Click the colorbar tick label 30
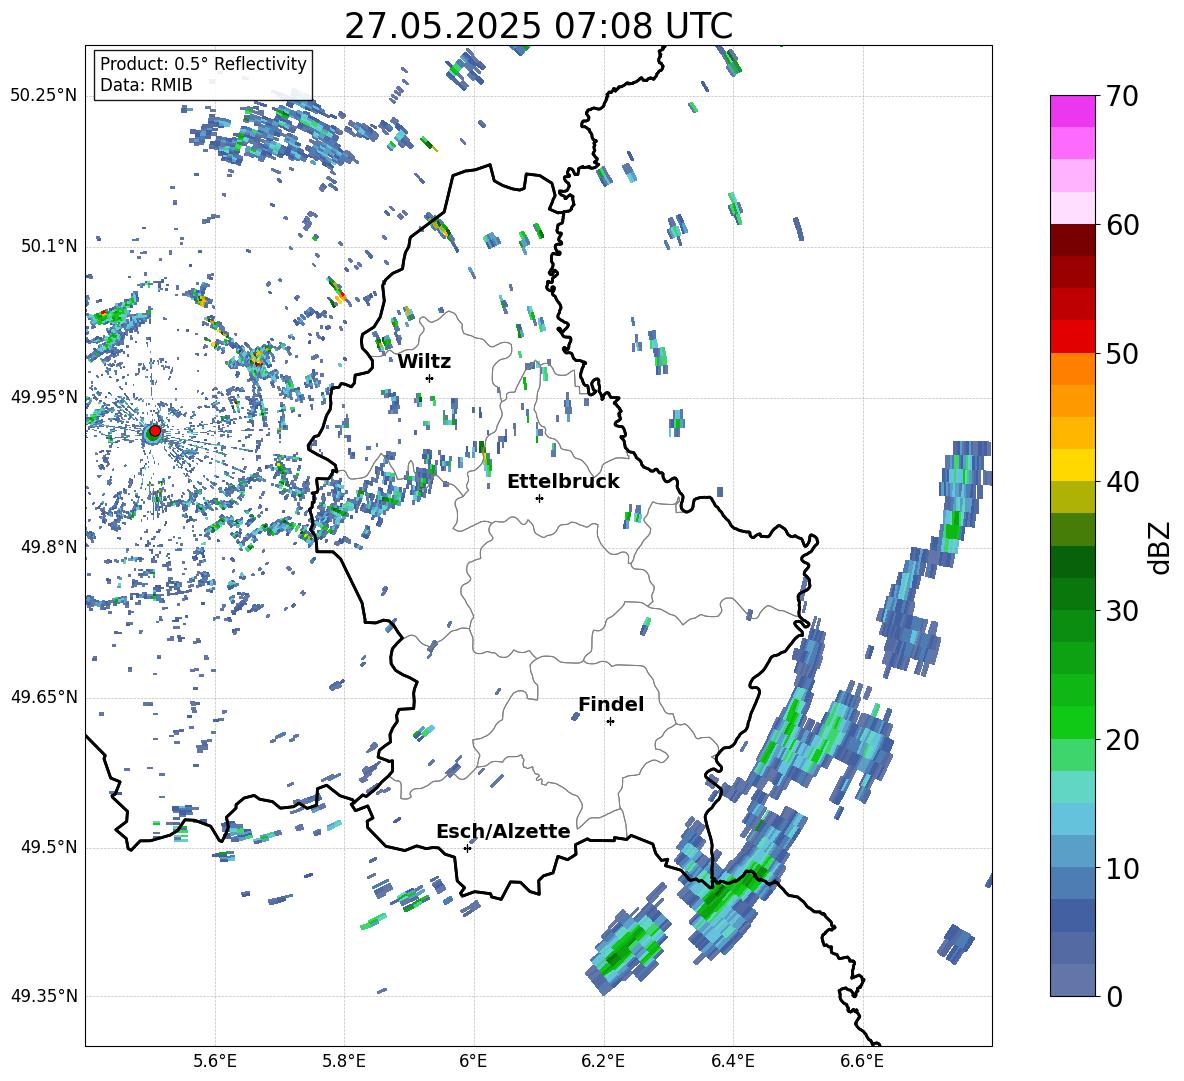The width and height of the screenshot is (1184, 1081). pos(1121,611)
